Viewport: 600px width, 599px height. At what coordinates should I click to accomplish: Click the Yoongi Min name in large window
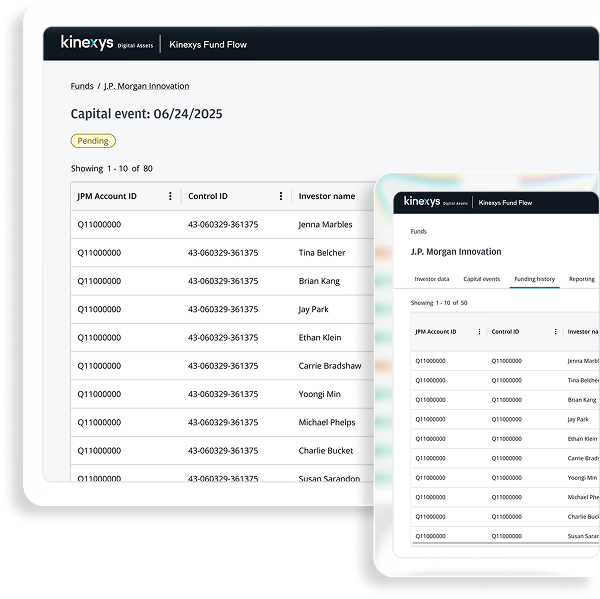point(320,394)
